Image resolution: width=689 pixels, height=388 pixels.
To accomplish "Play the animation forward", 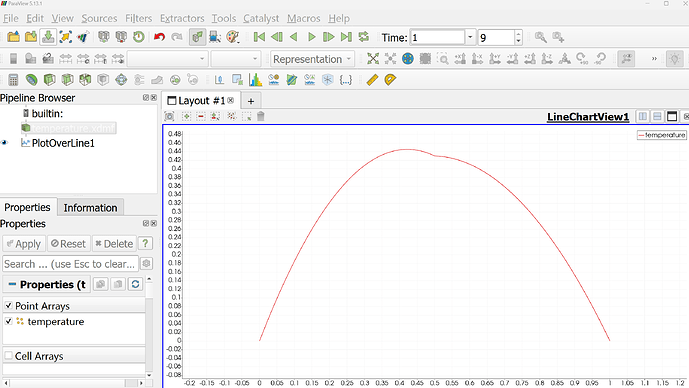I will [x=312, y=37].
